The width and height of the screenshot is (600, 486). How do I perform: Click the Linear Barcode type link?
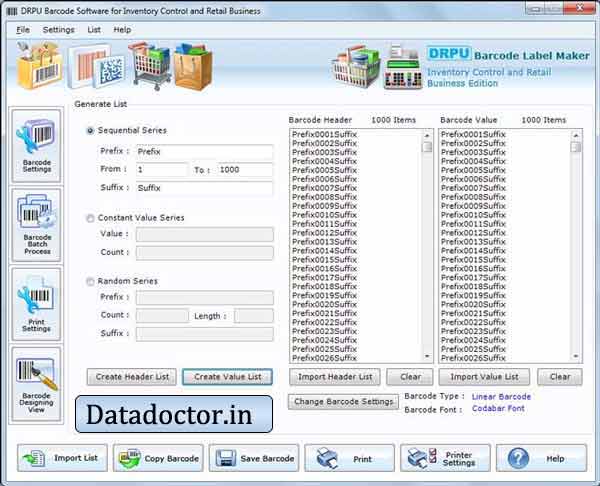pos(501,396)
